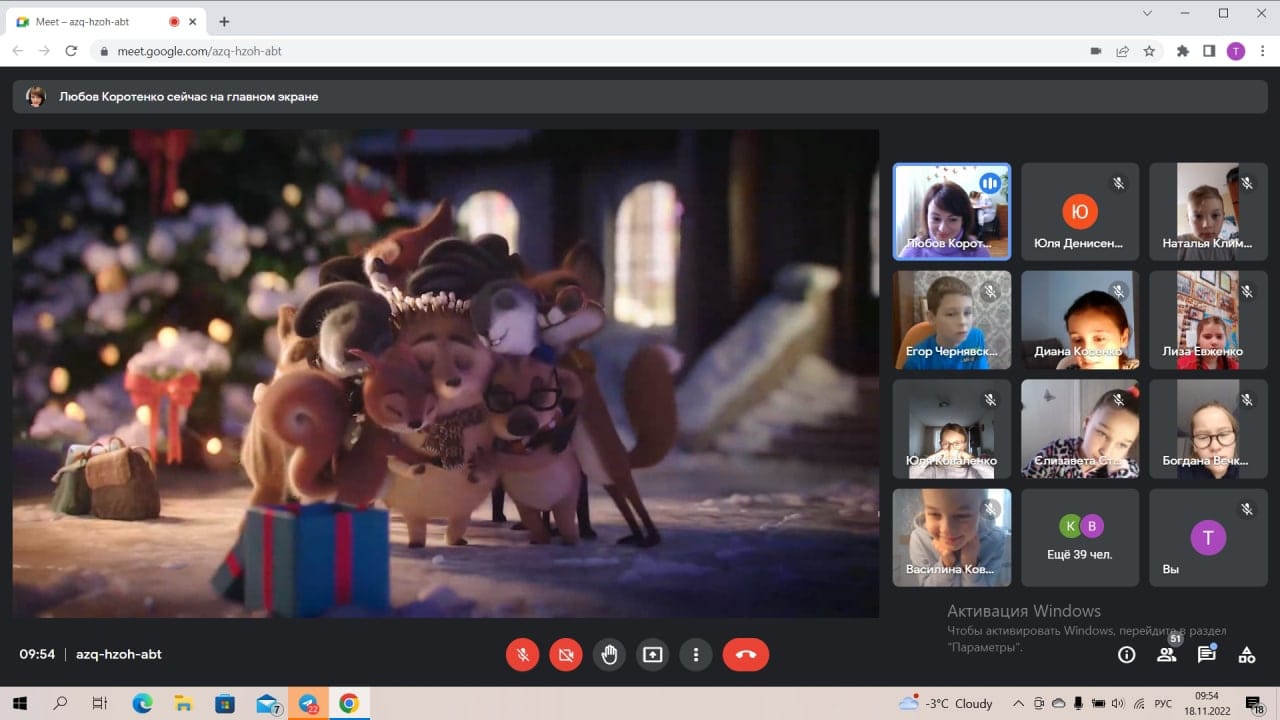The image size is (1280, 720).
Task: Click the present screen icon
Action: pos(653,655)
